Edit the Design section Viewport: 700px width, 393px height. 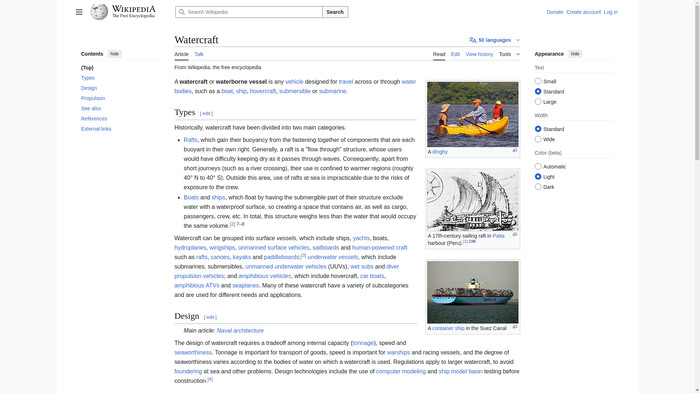(x=210, y=317)
